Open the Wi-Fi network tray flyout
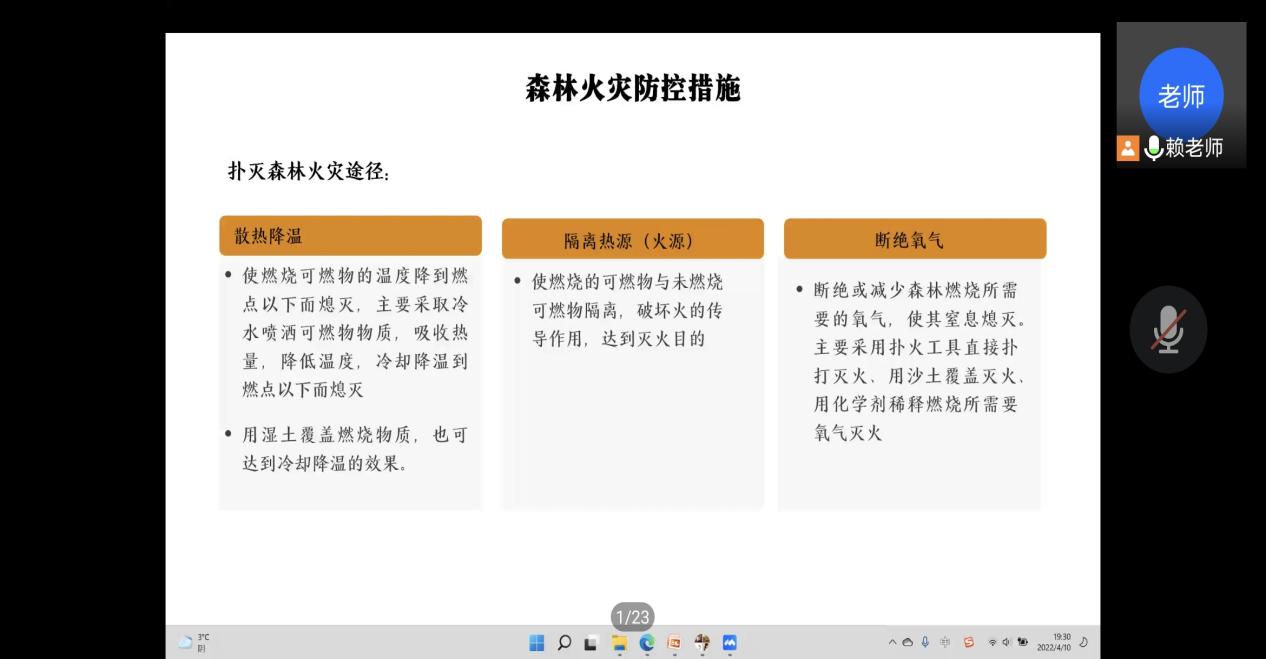The height and width of the screenshot is (659, 1266). coord(993,642)
